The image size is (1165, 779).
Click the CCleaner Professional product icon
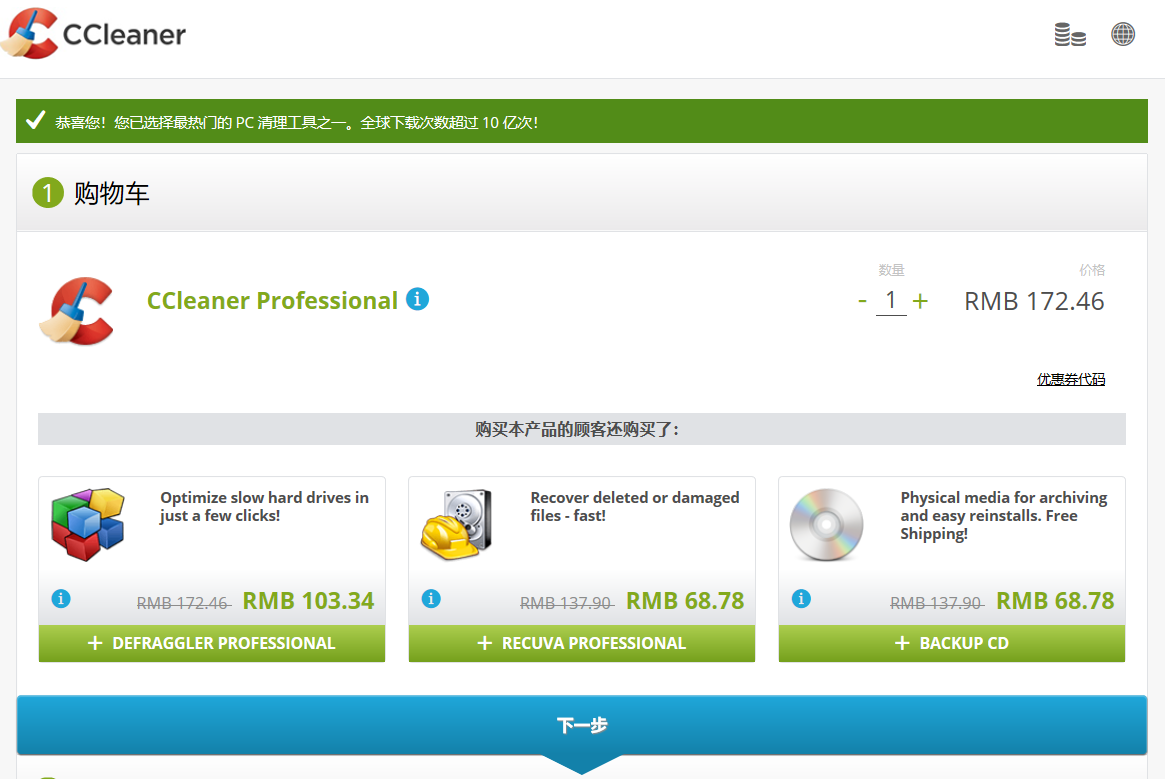tap(77, 311)
